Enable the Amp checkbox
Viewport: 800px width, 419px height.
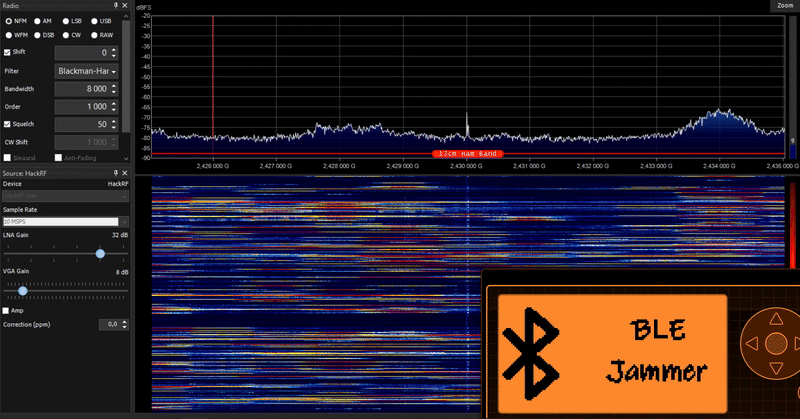[6, 310]
